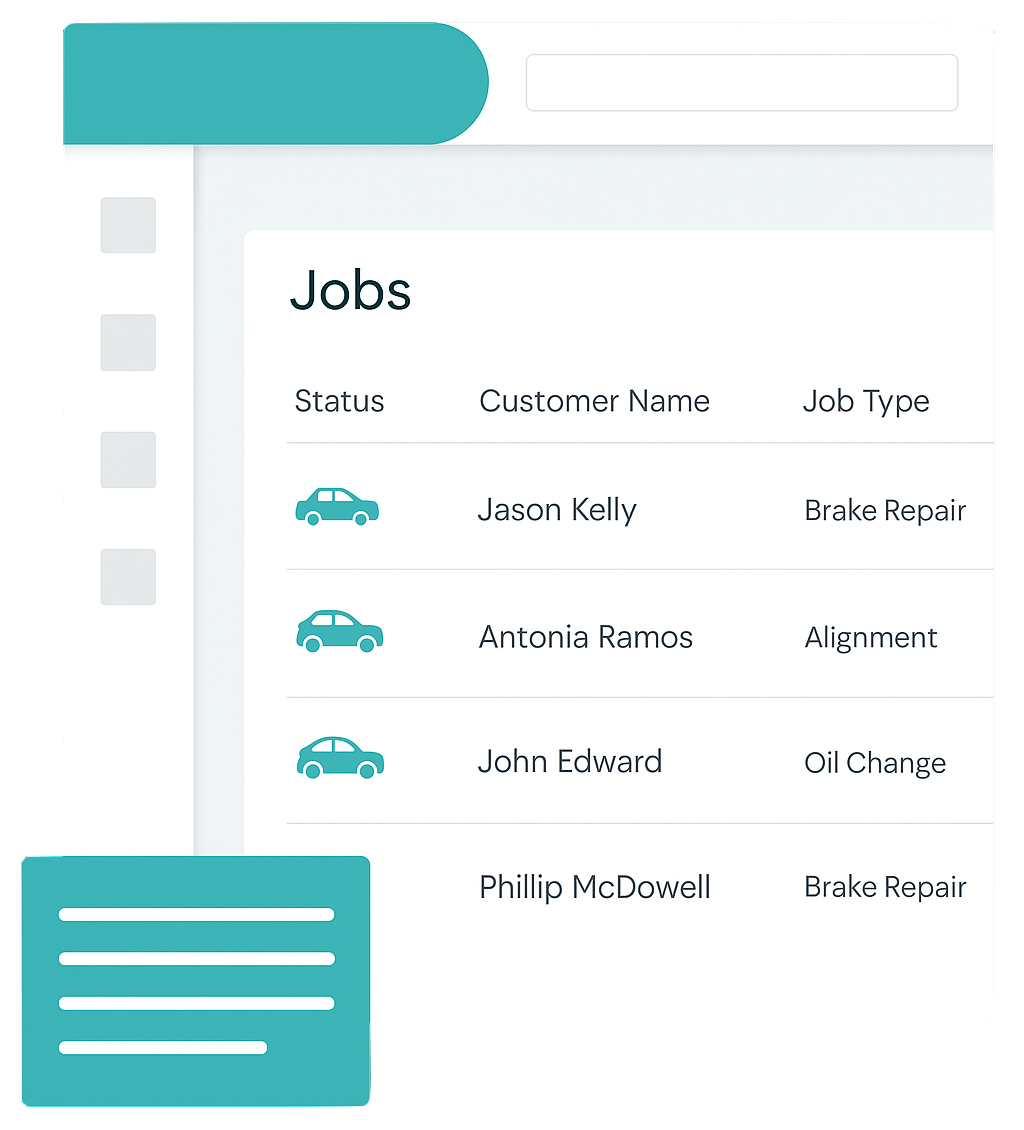This screenshot has height=1130, width=1024.
Task: Open customer John Edward
Action: (570, 762)
